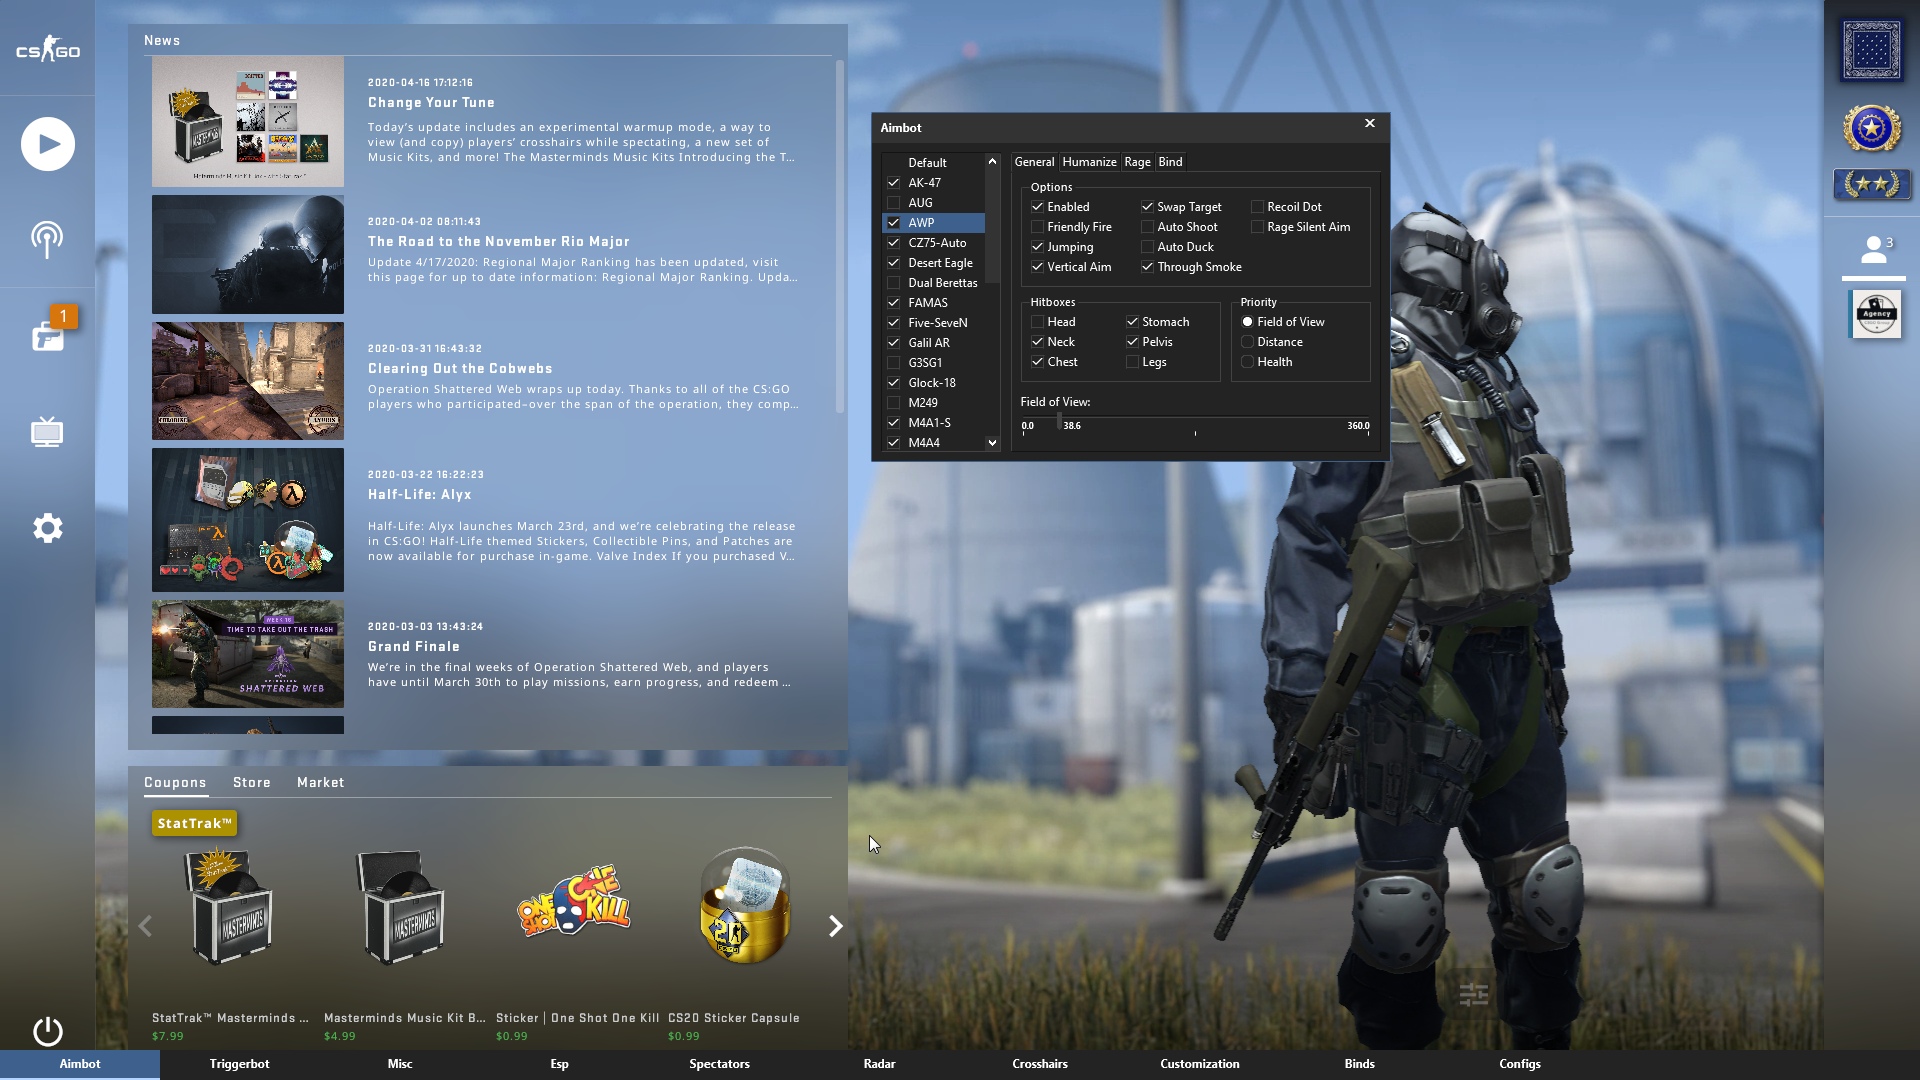Switch to the Rage tab
The height and width of the screenshot is (1080, 1920).
click(1137, 162)
